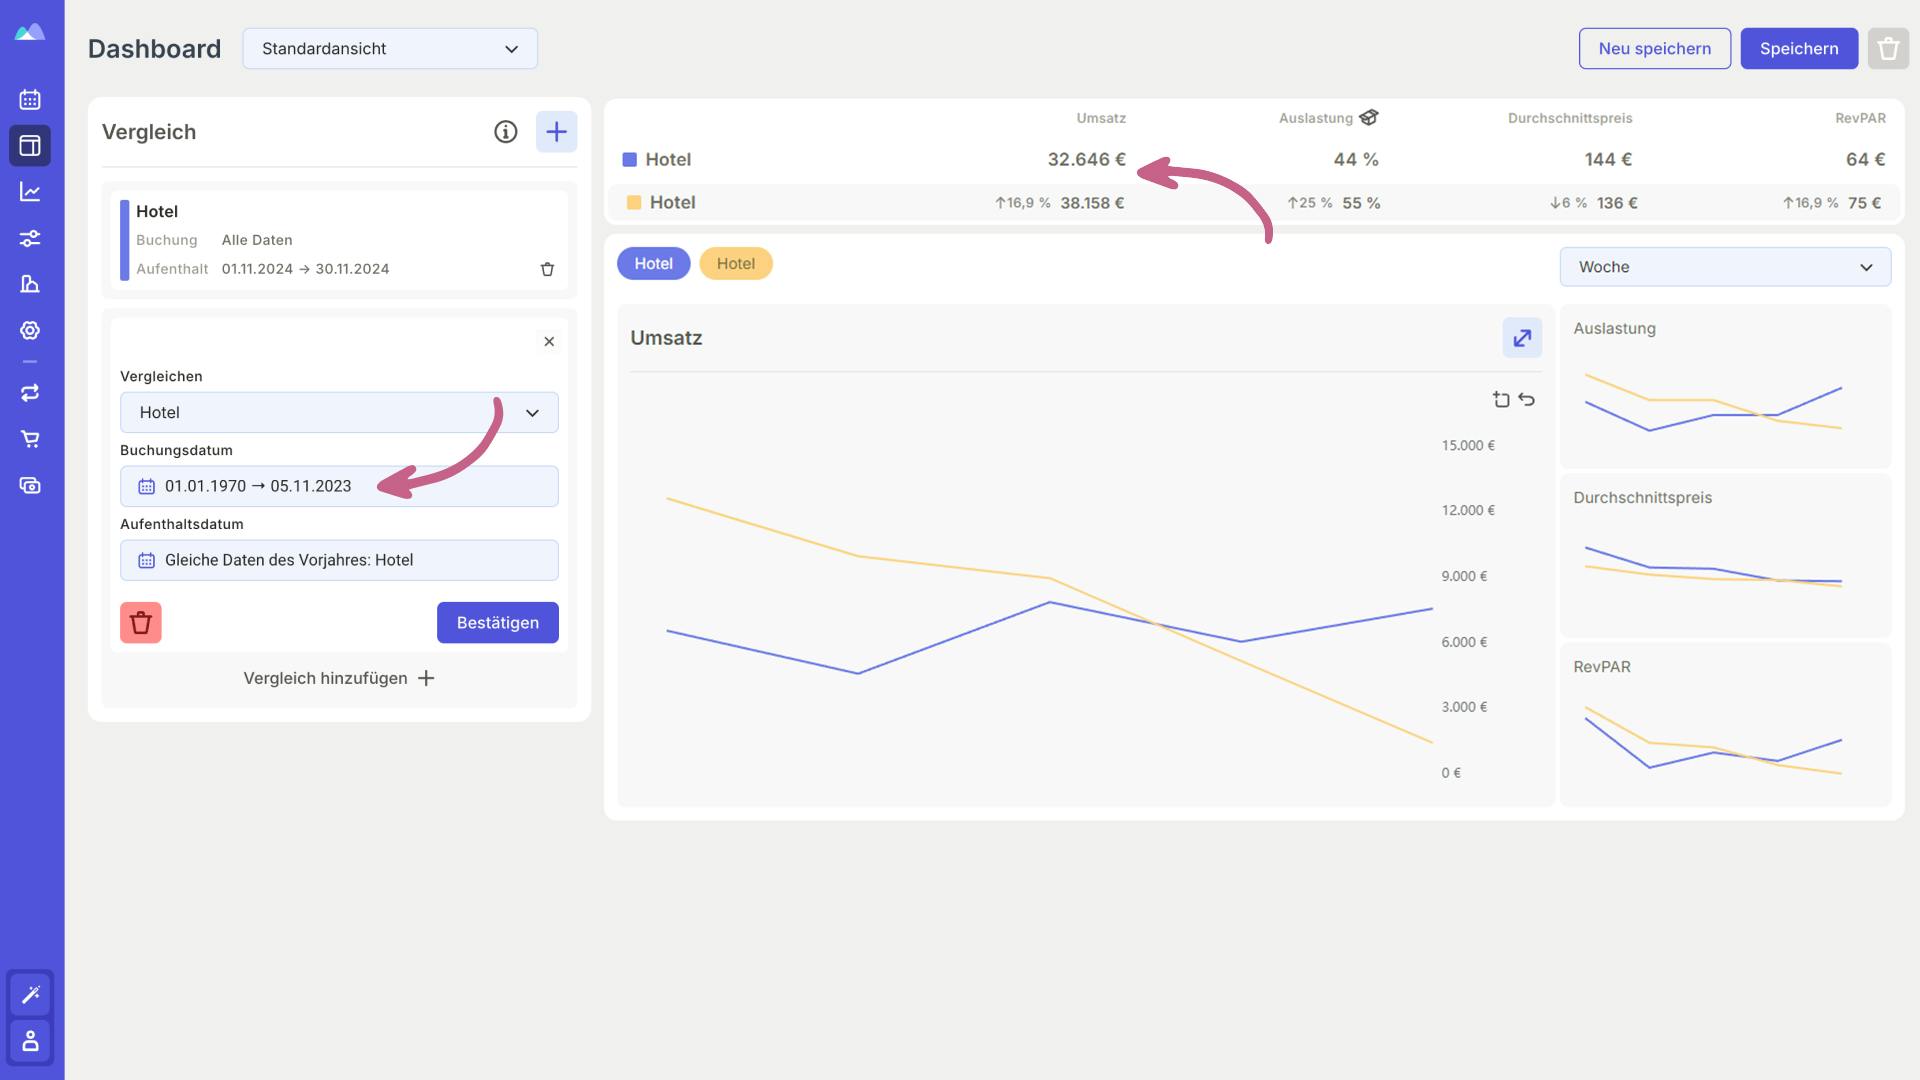Open the Woche interval dropdown
Image resolution: width=1920 pixels, height=1080 pixels.
(x=1725, y=267)
